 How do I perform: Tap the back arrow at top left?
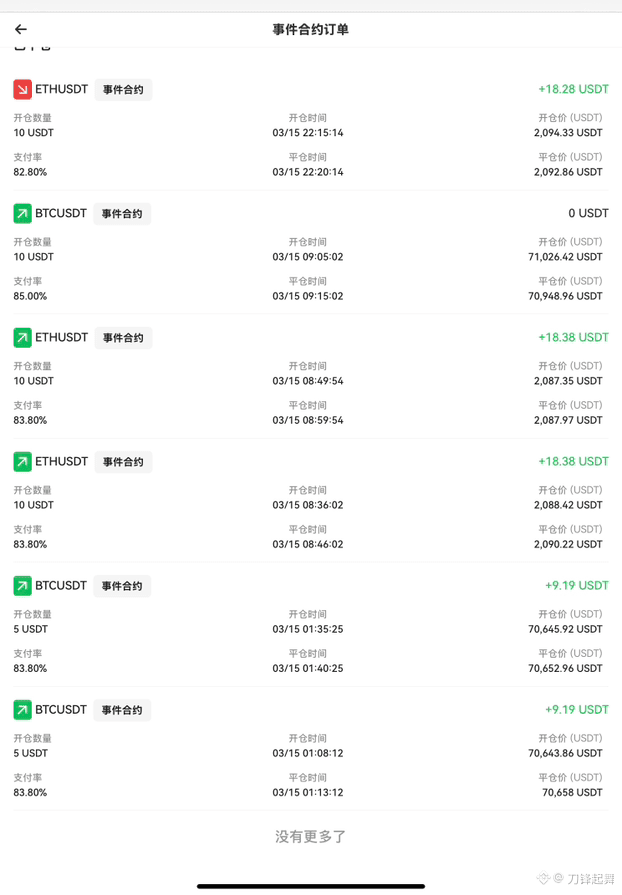point(21,29)
